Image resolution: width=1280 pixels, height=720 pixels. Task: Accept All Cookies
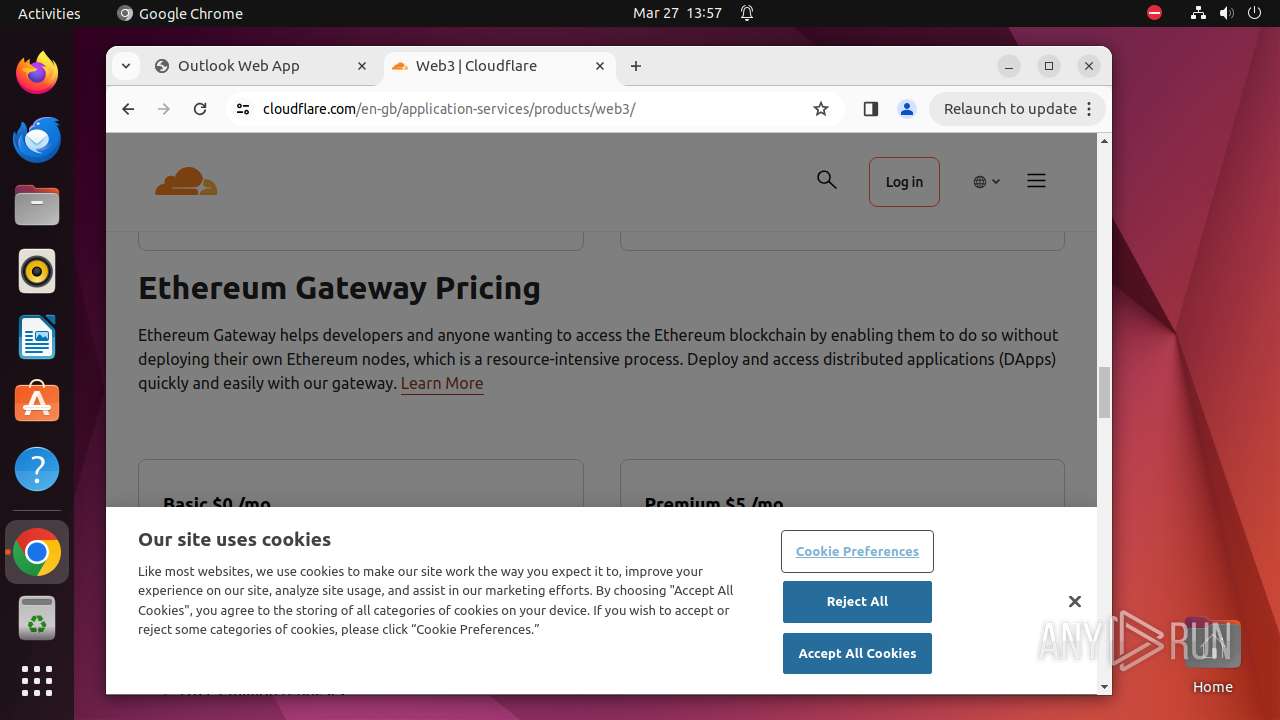(x=857, y=653)
